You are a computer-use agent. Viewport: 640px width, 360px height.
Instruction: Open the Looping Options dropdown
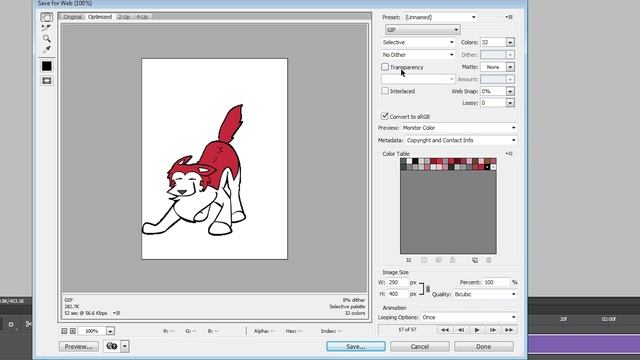click(469, 317)
